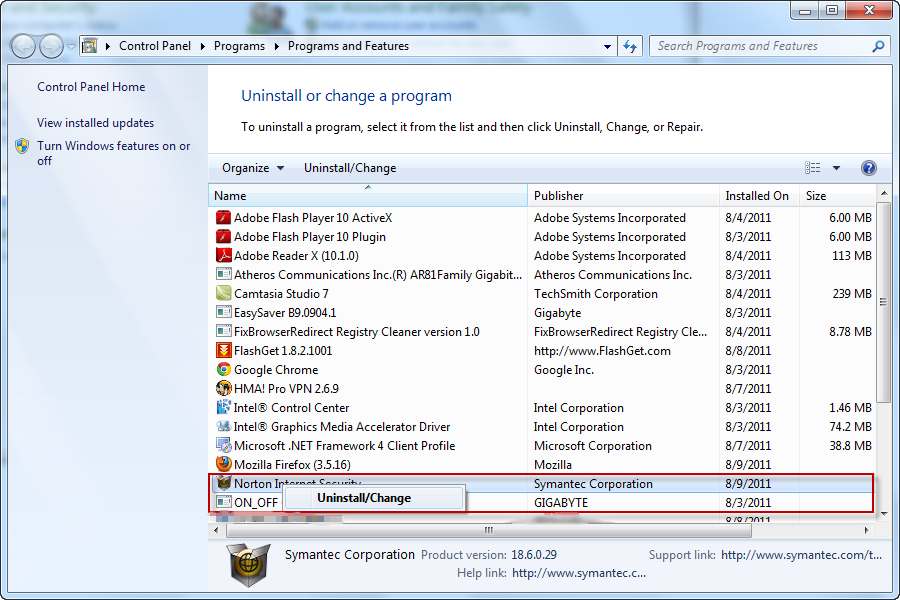Viewport: 900px width, 600px height.
Task: Select the Camtasia Studio 7 icon
Action: point(223,293)
